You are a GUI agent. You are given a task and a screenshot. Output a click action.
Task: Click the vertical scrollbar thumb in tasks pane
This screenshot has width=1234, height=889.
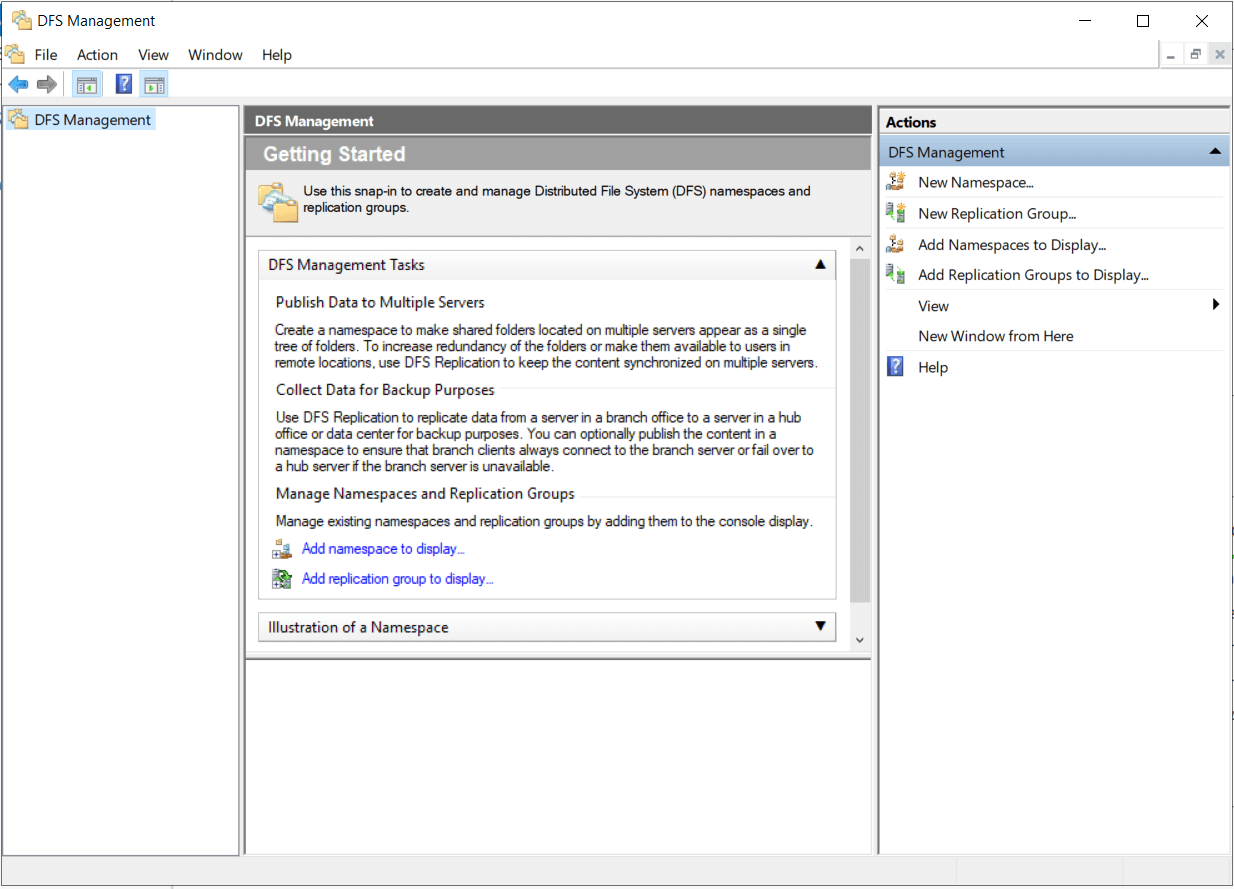(860, 430)
